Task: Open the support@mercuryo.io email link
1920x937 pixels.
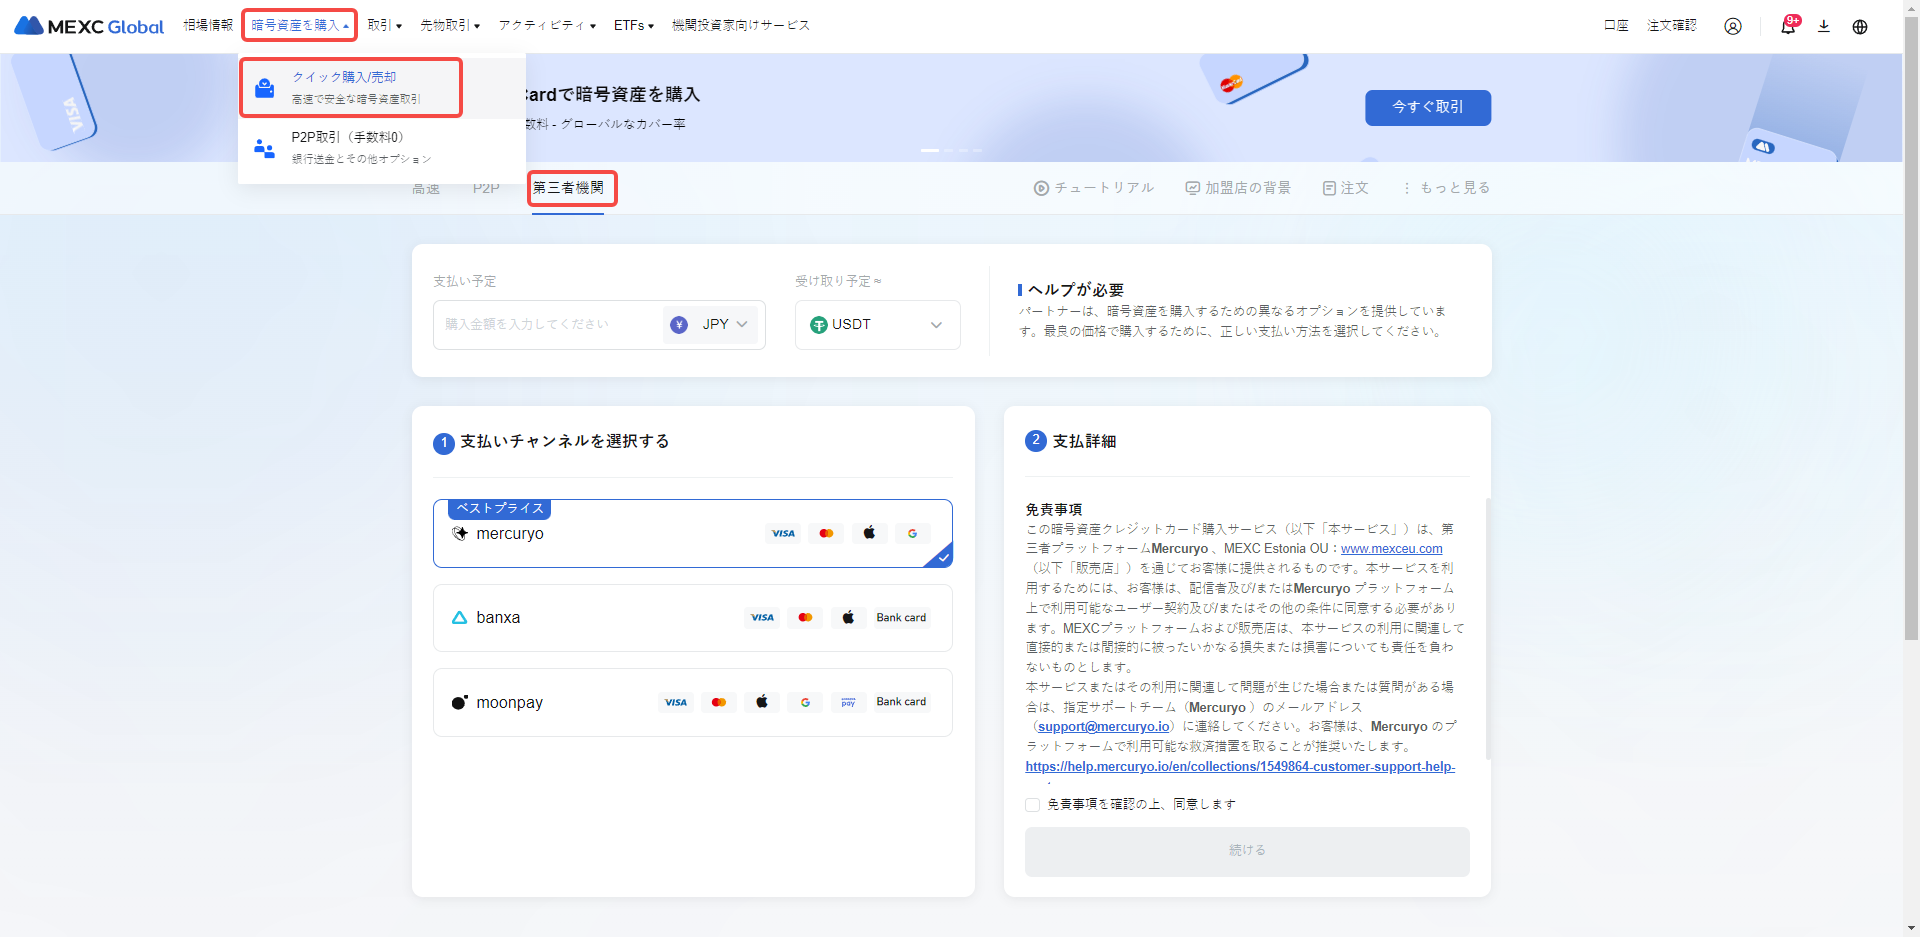Action: coord(1103,727)
